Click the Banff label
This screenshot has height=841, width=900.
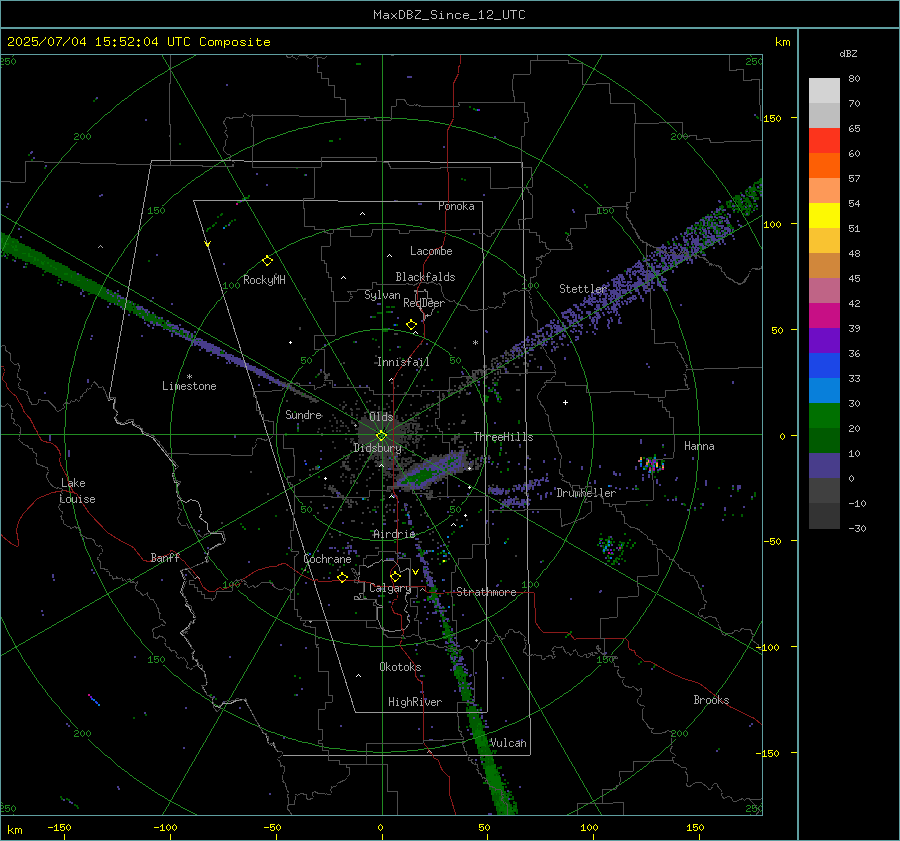tap(165, 557)
